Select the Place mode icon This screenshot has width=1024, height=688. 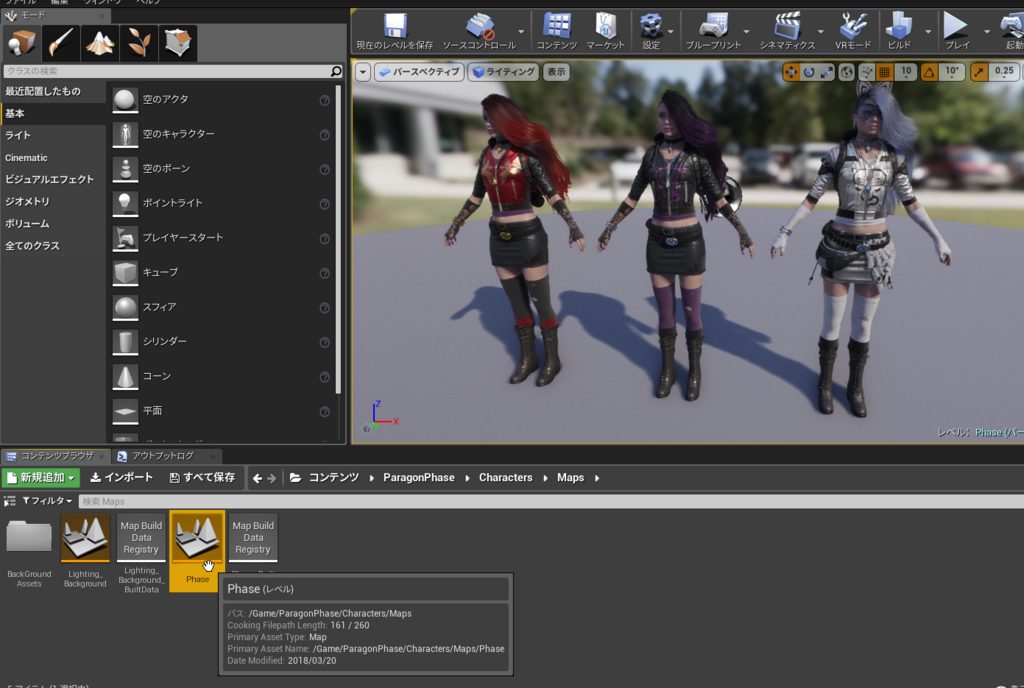click(x=22, y=43)
